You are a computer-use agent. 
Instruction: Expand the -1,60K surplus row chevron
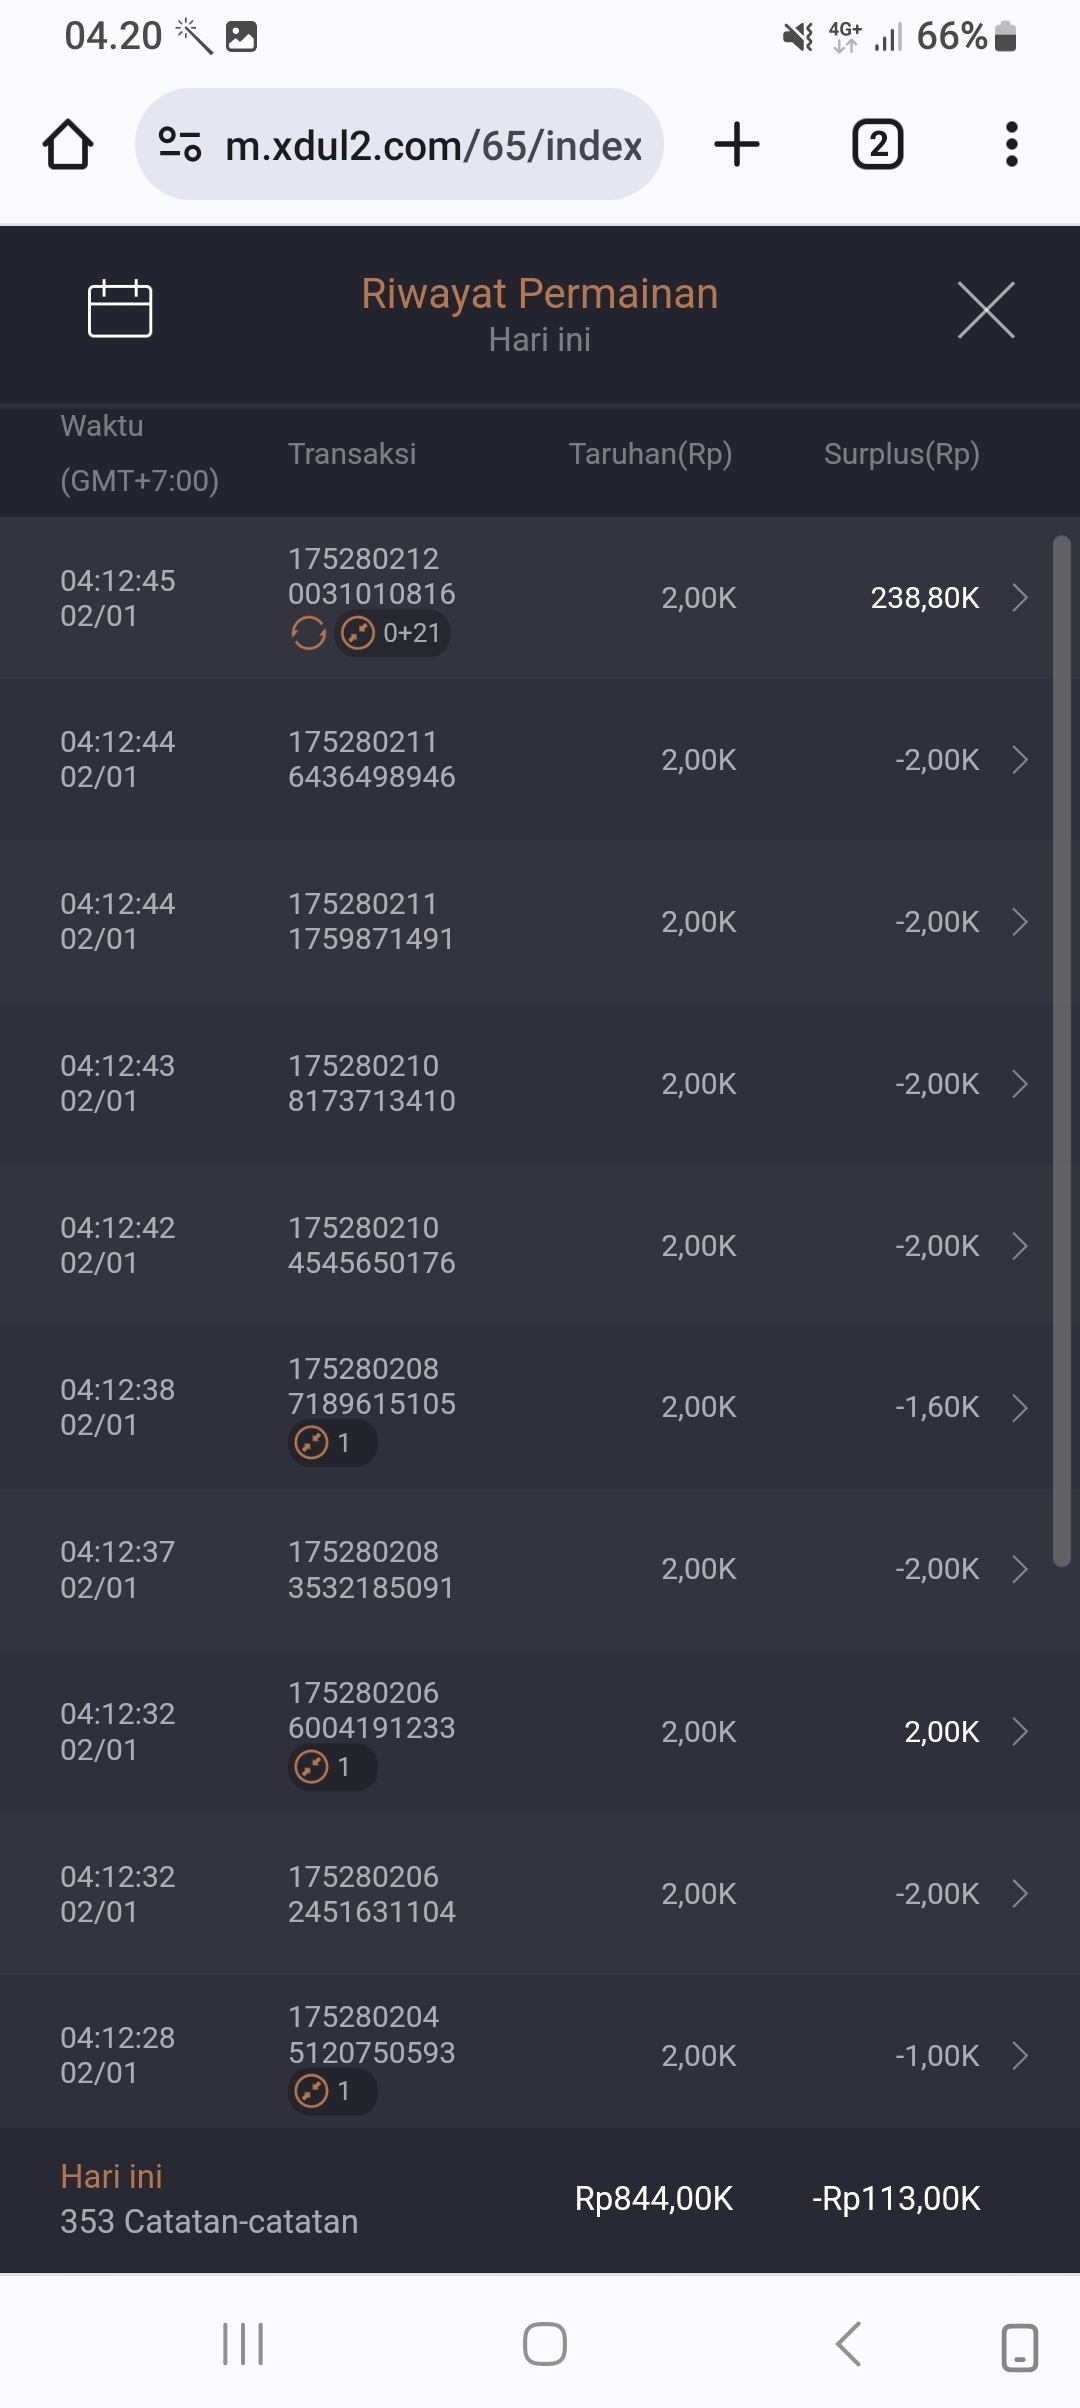[x=1019, y=1408]
